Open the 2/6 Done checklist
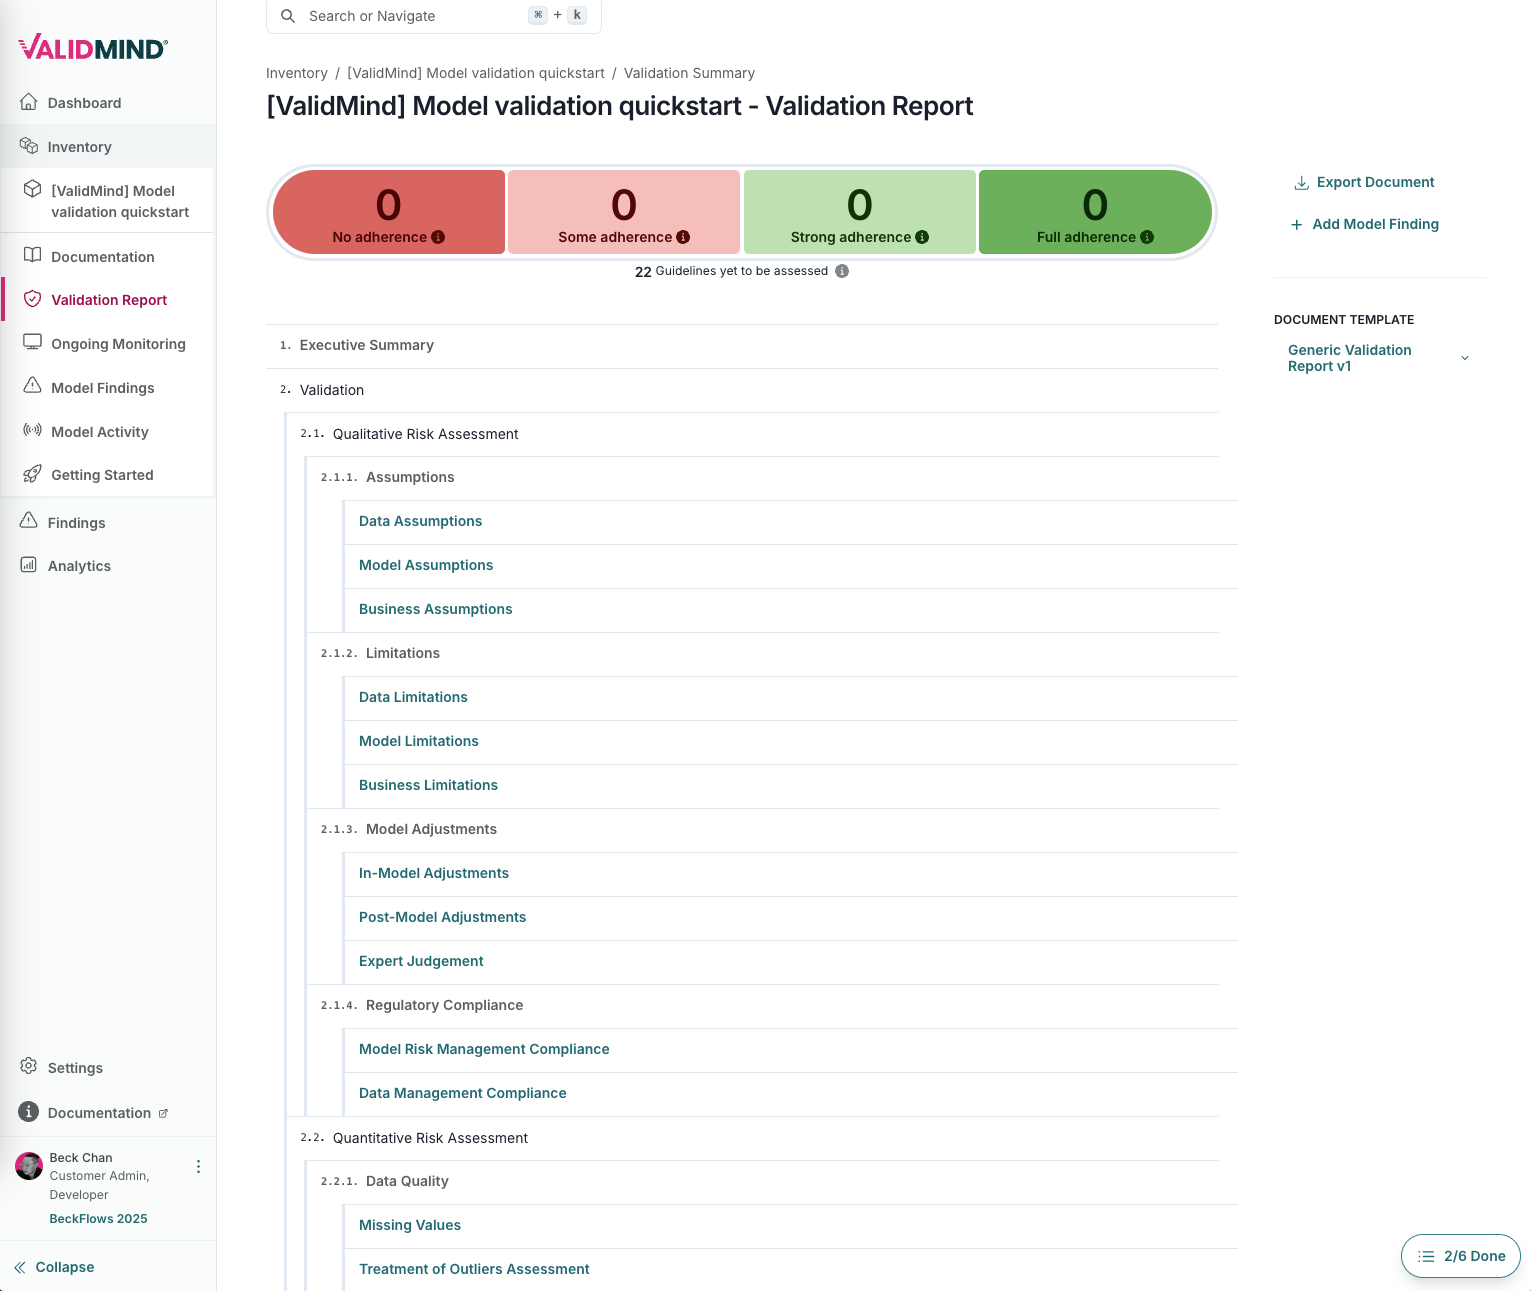1531x1291 pixels. coord(1461,1256)
